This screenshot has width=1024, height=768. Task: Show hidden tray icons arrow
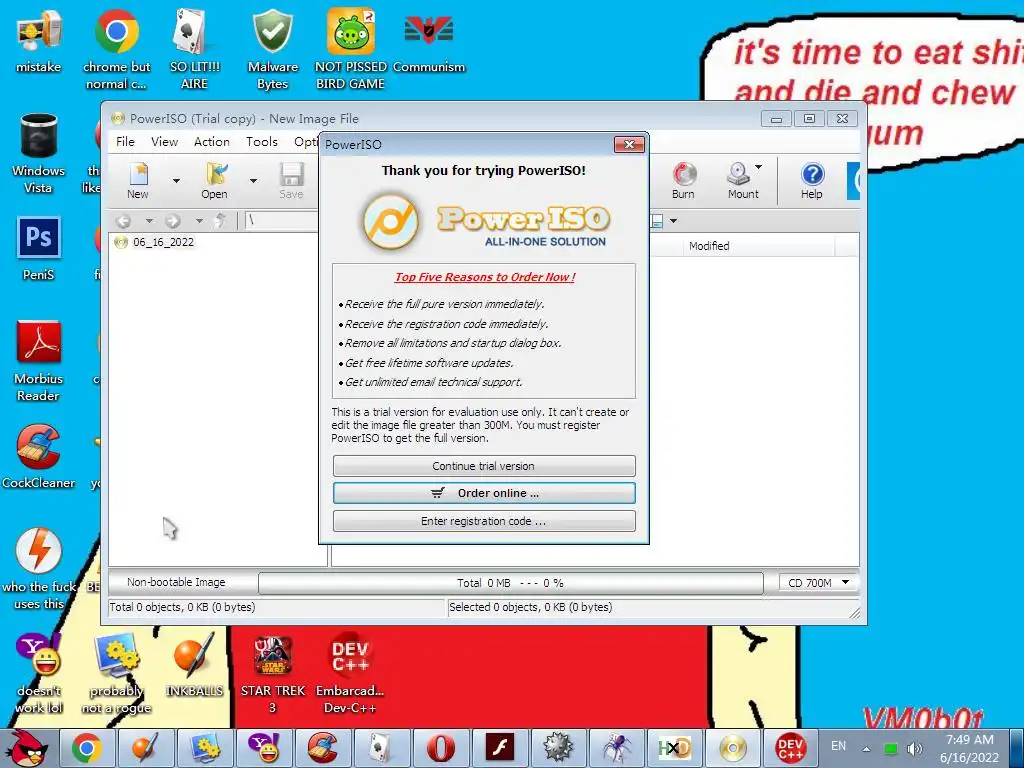click(x=867, y=749)
